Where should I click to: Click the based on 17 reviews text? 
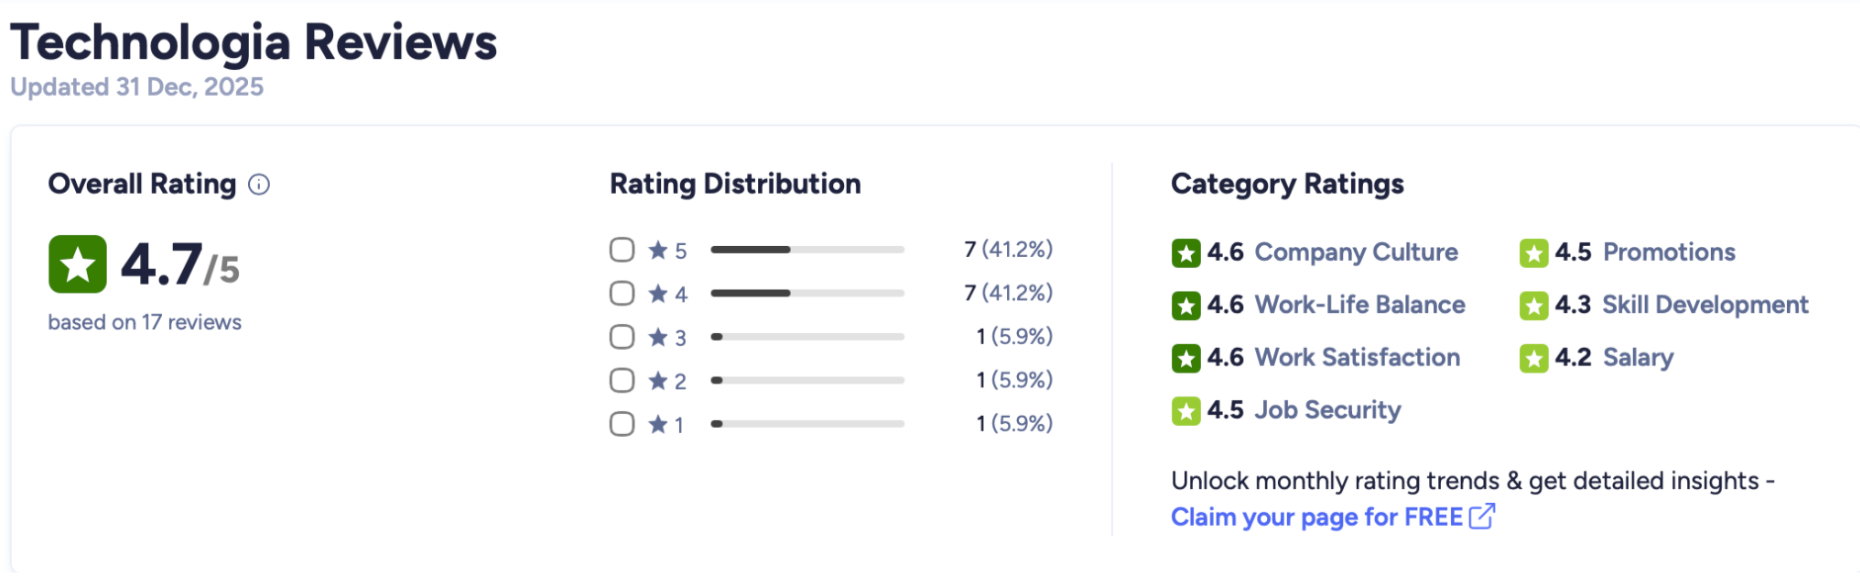point(145,322)
